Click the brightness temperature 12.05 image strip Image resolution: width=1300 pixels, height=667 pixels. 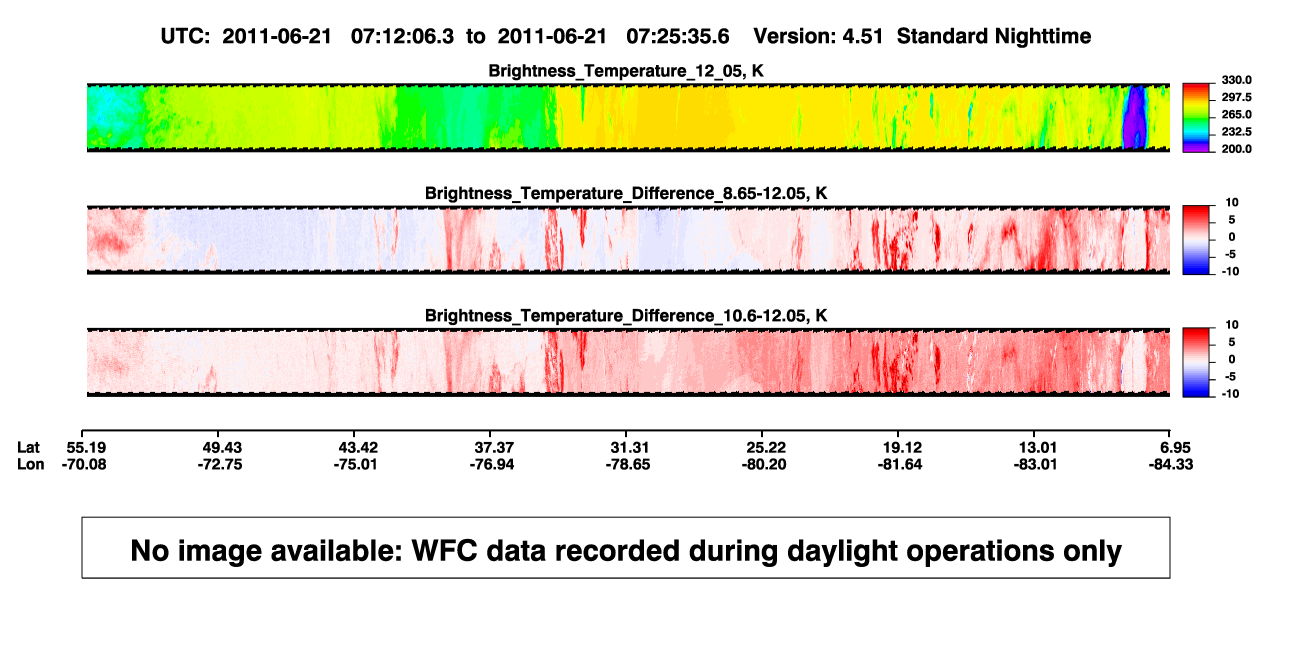626,118
